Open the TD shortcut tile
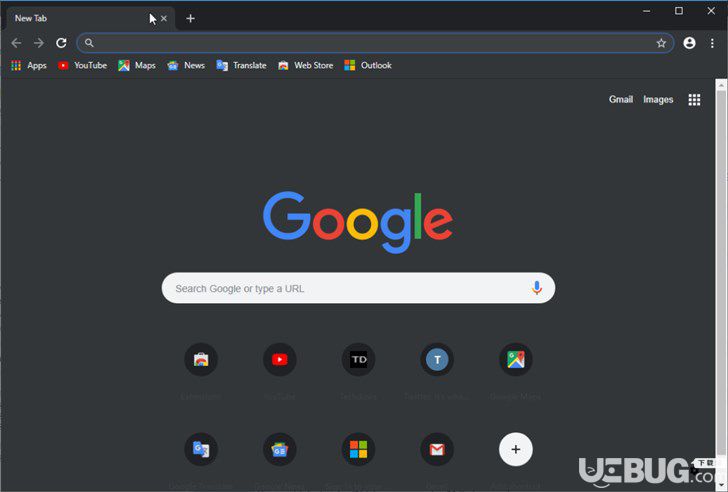The image size is (728, 492). click(358, 360)
